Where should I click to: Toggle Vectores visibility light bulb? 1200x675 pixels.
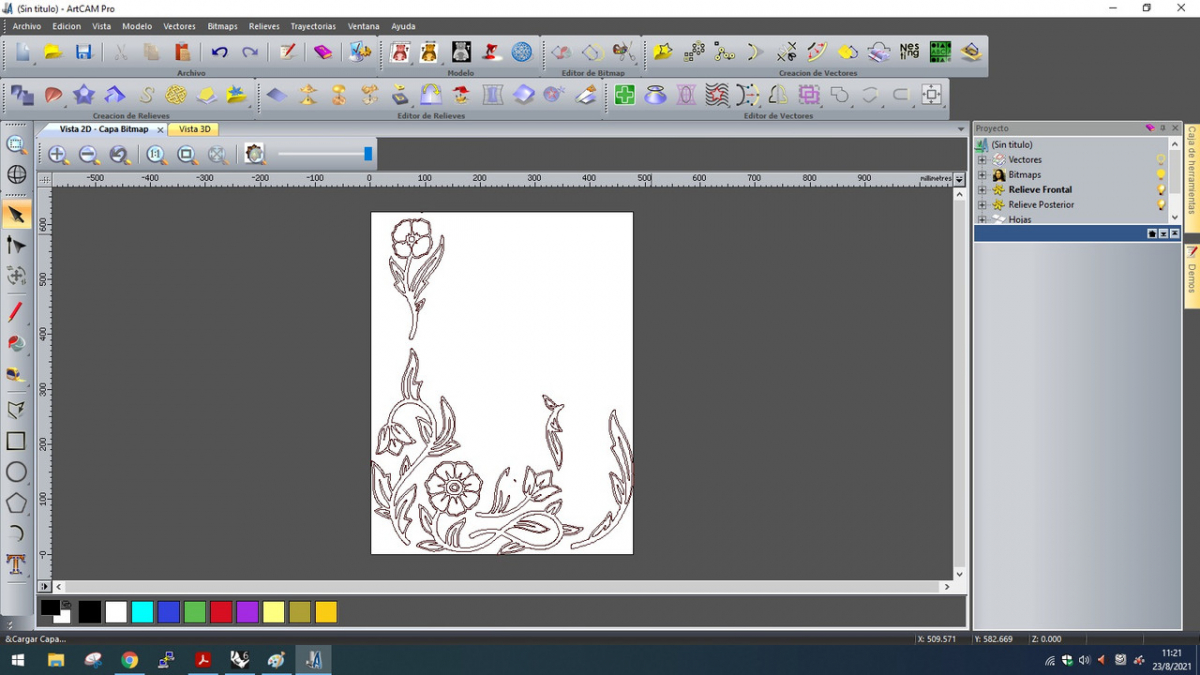coord(1161,160)
